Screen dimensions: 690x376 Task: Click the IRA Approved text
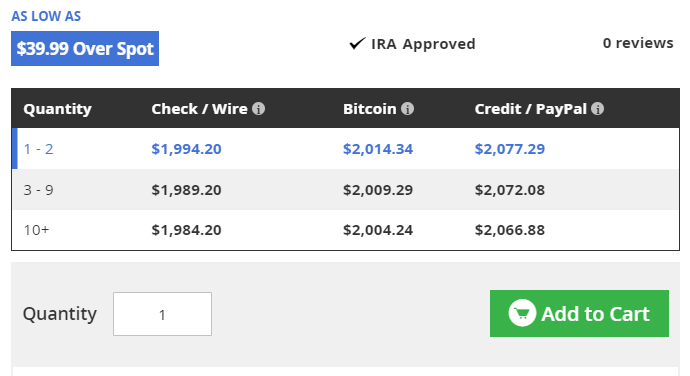pyautogui.click(x=423, y=44)
